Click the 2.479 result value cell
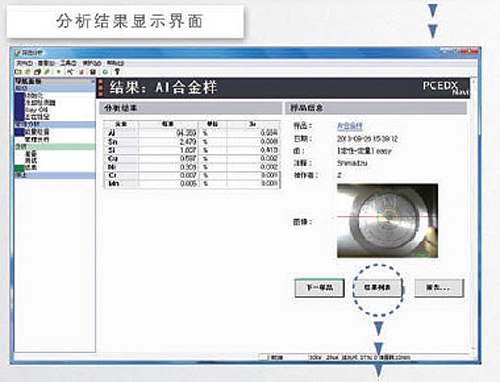 click(x=168, y=142)
